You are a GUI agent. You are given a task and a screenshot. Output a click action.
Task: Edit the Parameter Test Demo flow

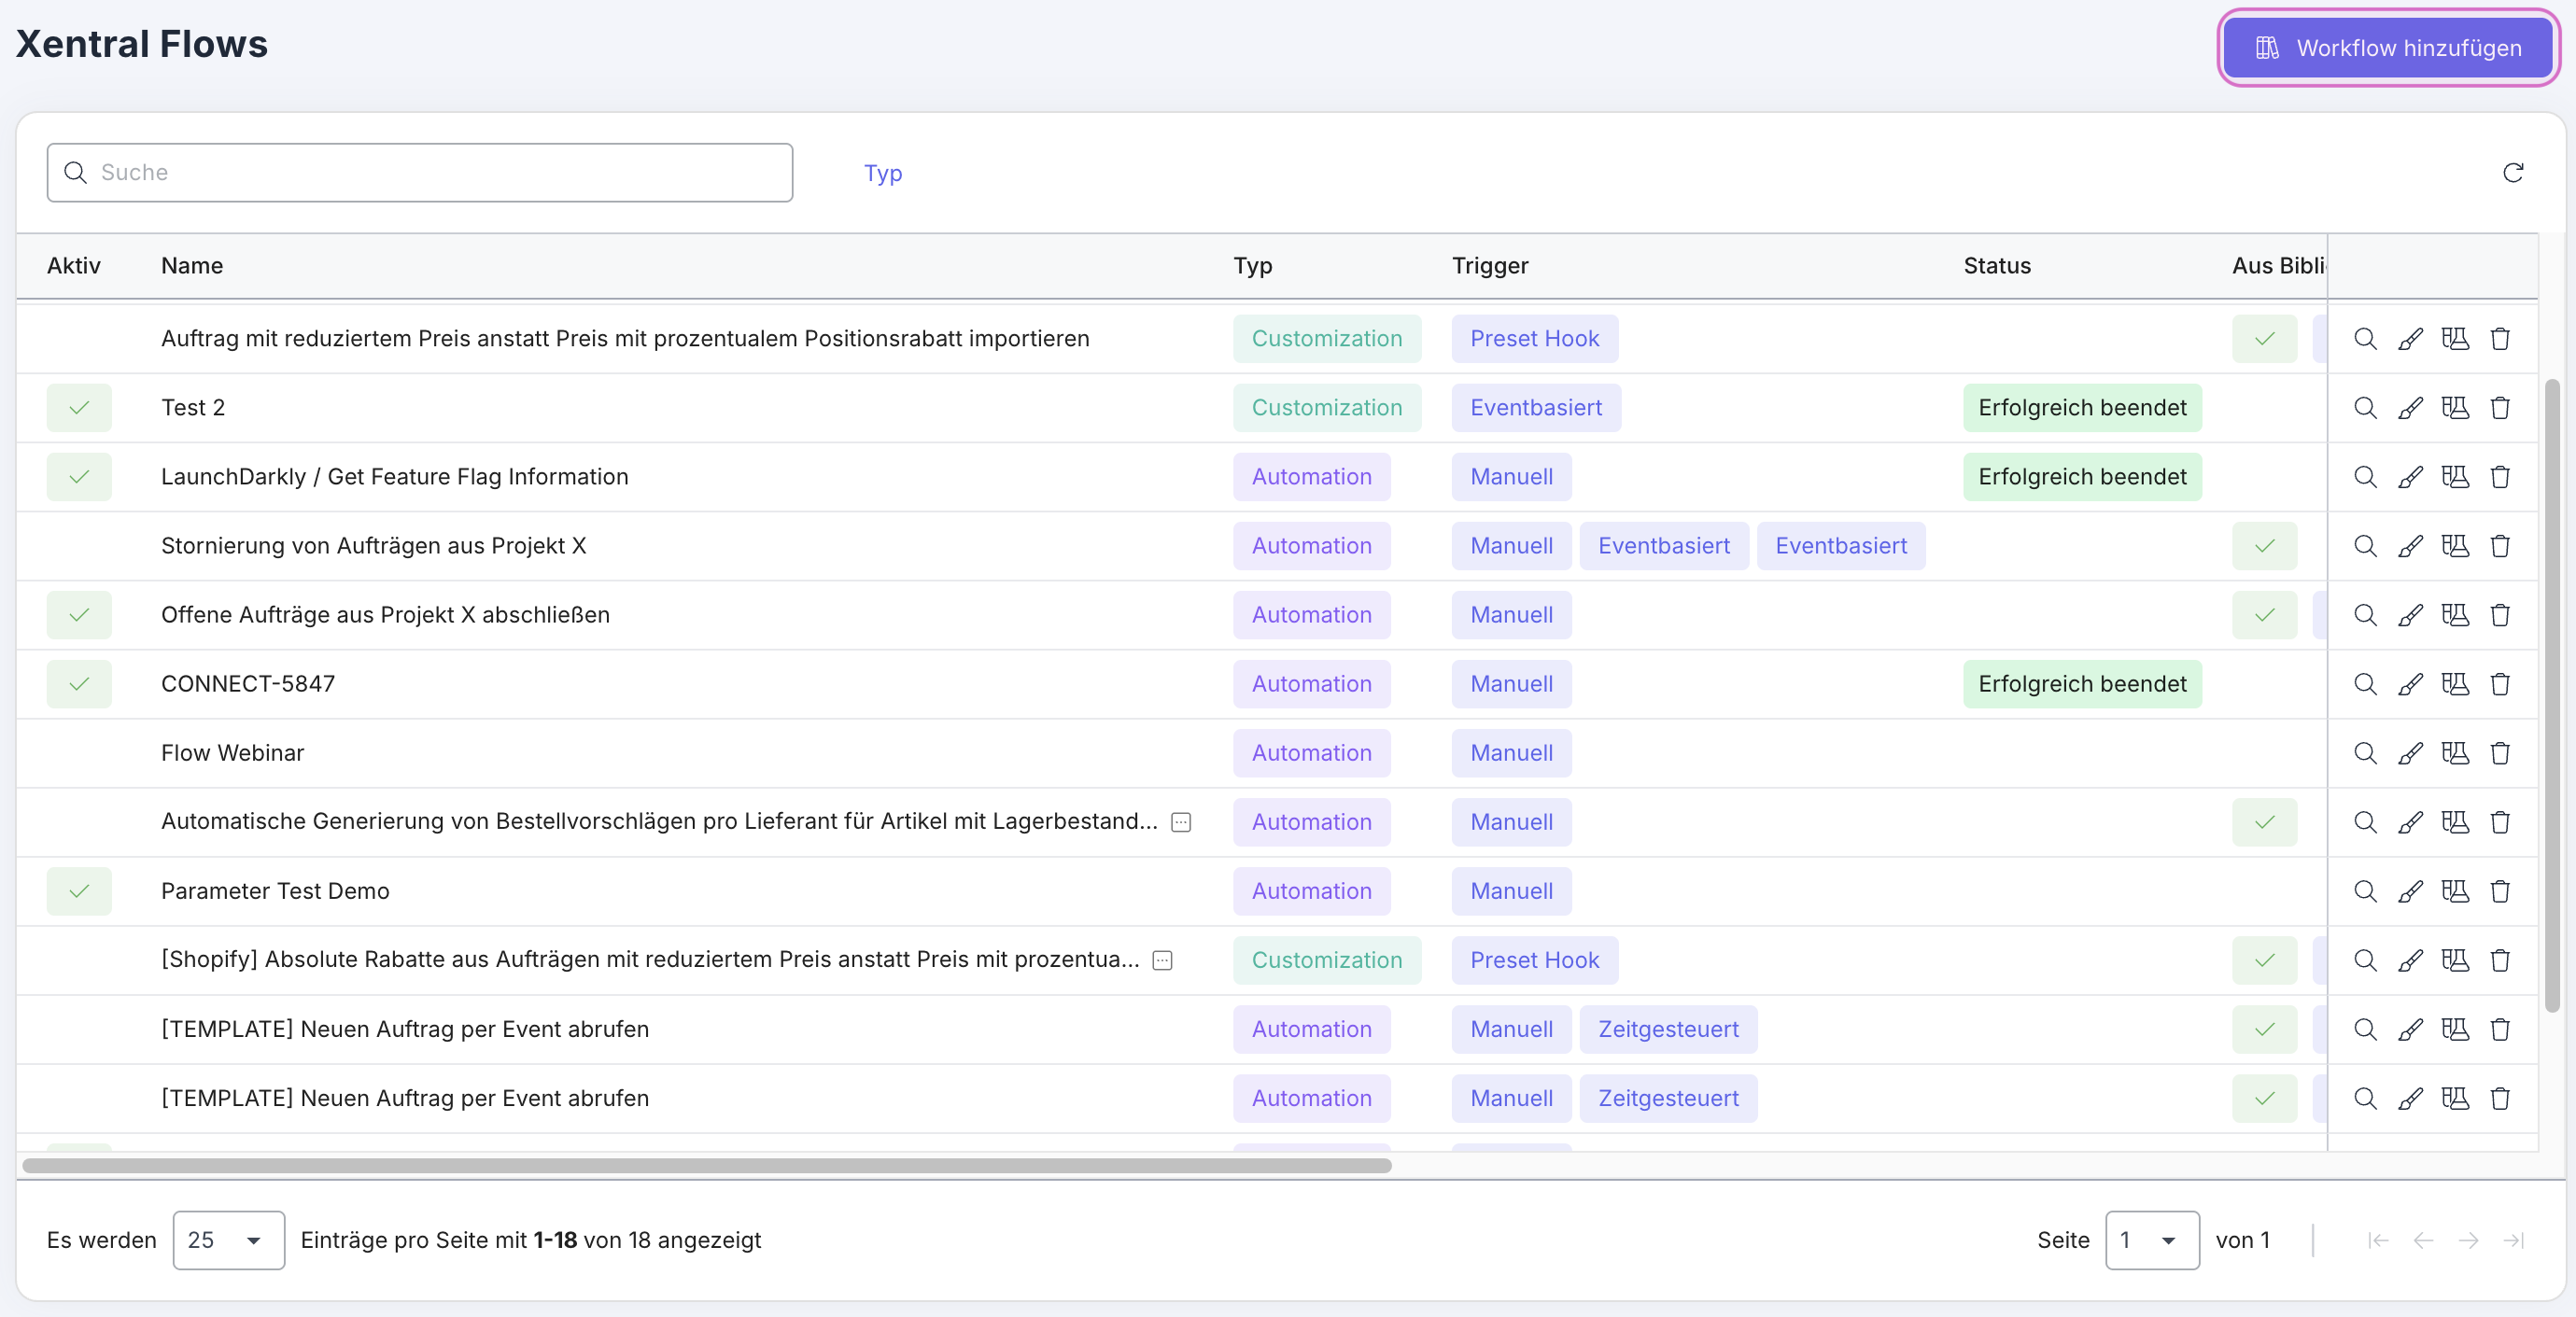click(x=2410, y=891)
